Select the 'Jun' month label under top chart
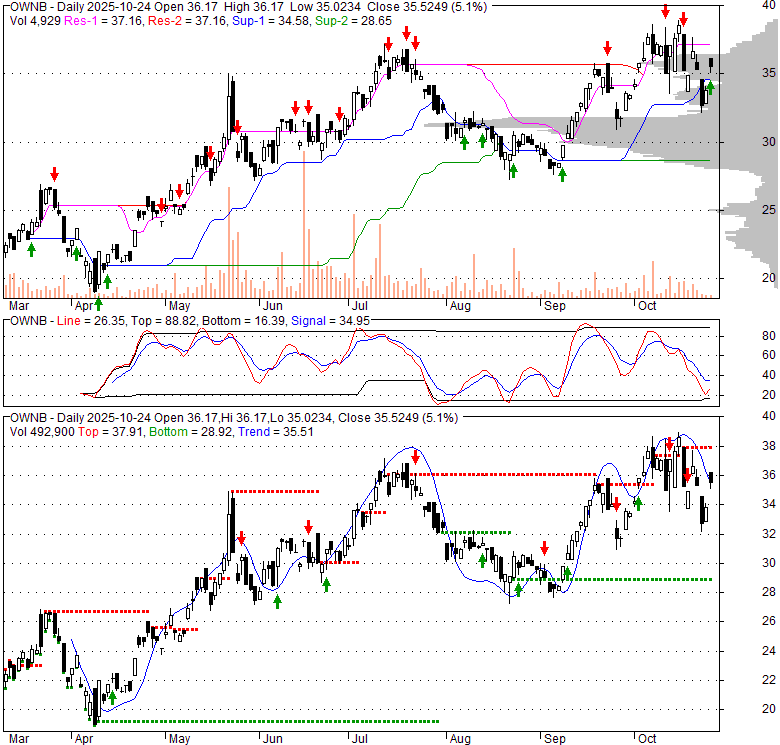The image size is (780, 745). [273, 306]
